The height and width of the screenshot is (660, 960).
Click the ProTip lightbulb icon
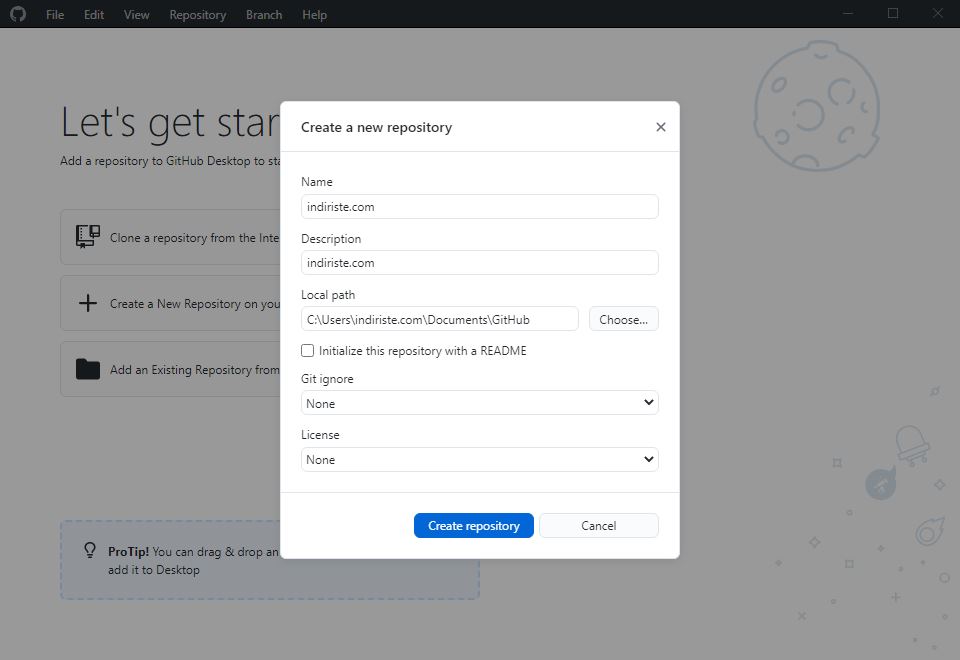[90, 550]
